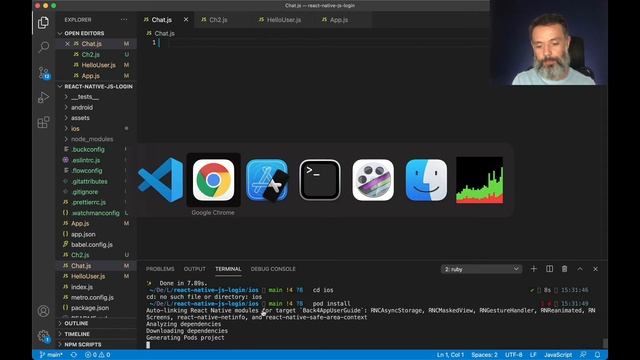Select Claquette video app in app switcher
The image size is (640, 360).
[373, 180]
